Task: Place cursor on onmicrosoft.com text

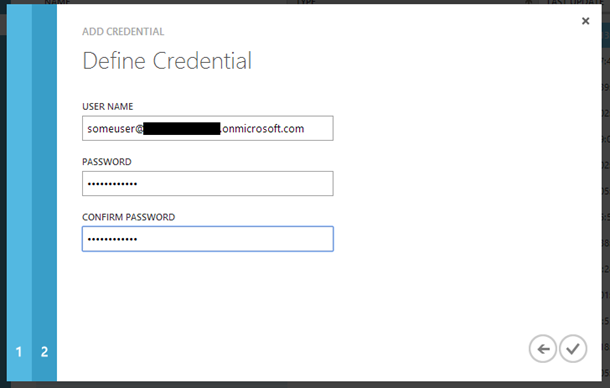Action: pyautogui.click(x=263, y=129)
